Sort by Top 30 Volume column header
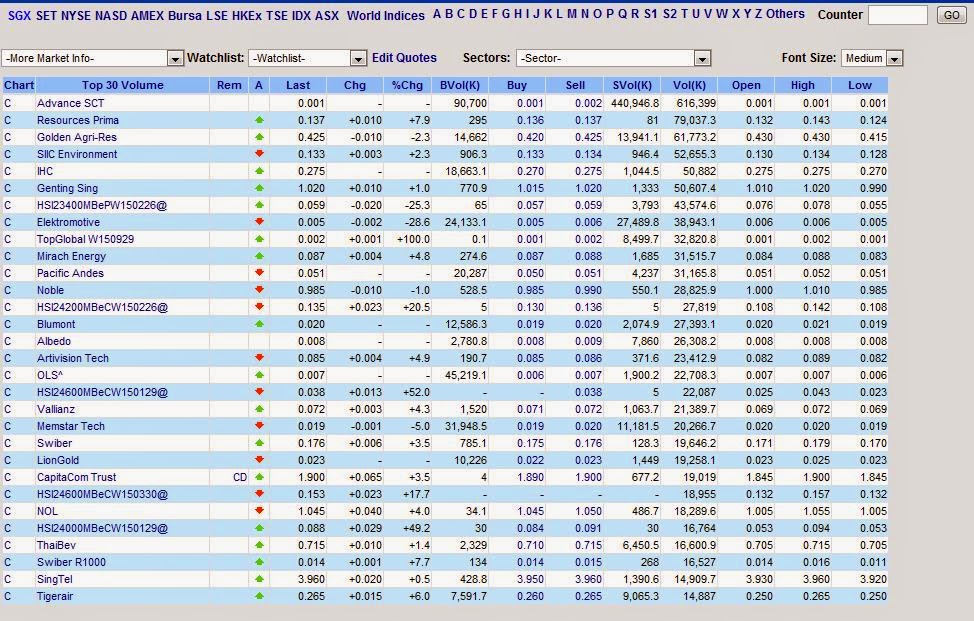974x621 pixels. 122,85
